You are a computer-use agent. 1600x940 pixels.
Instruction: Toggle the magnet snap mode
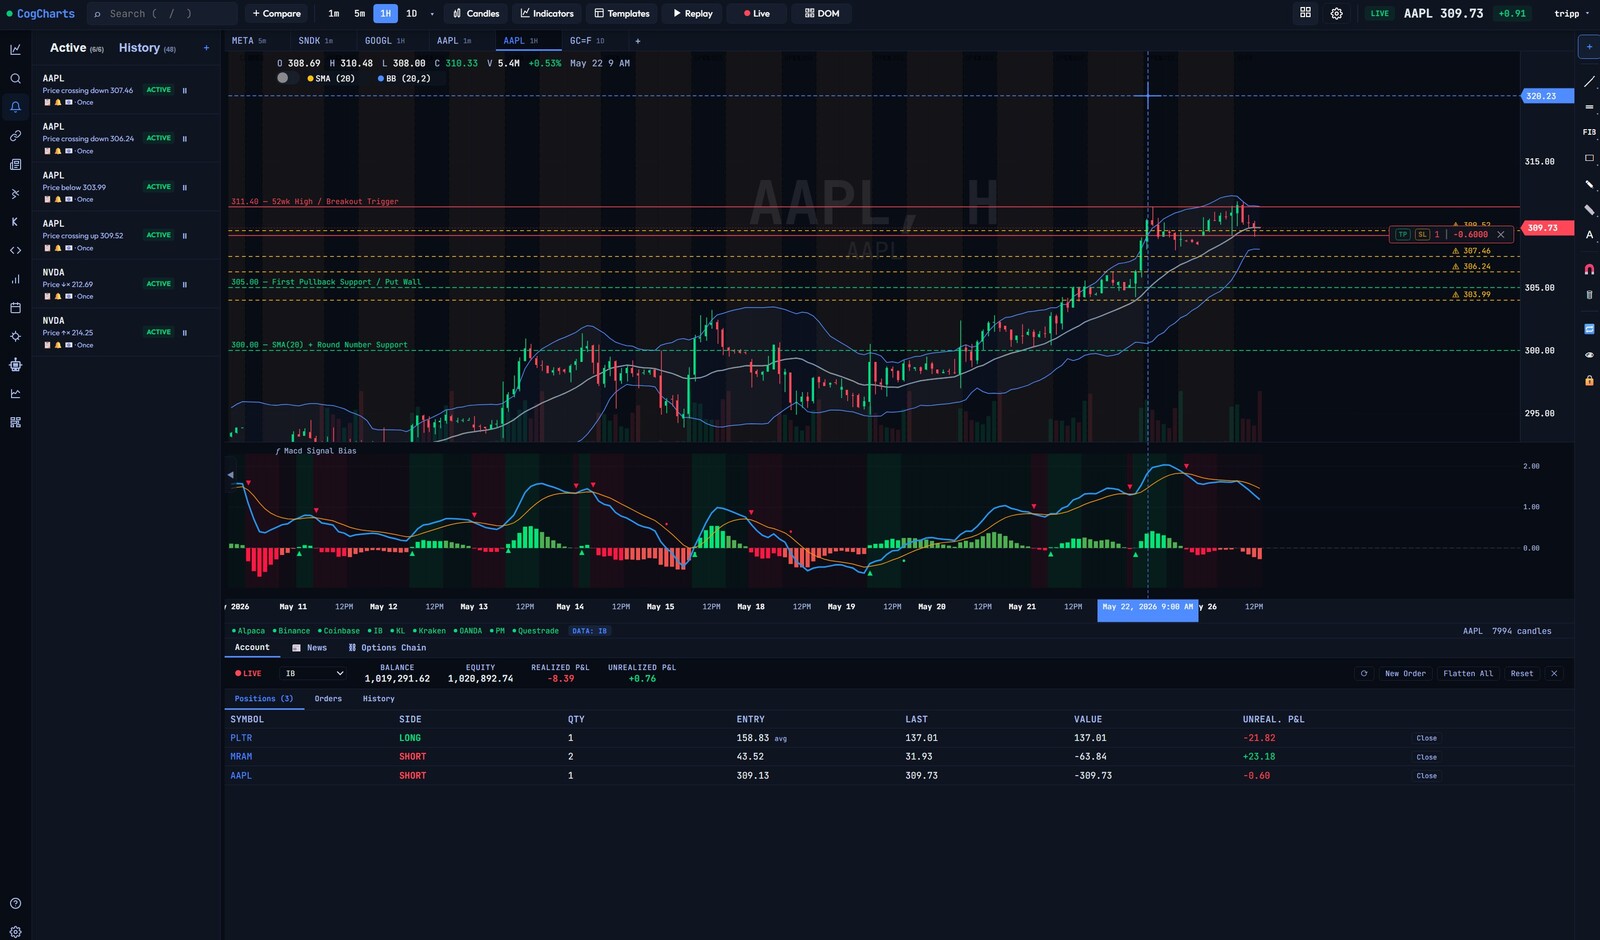(1589, 270)
